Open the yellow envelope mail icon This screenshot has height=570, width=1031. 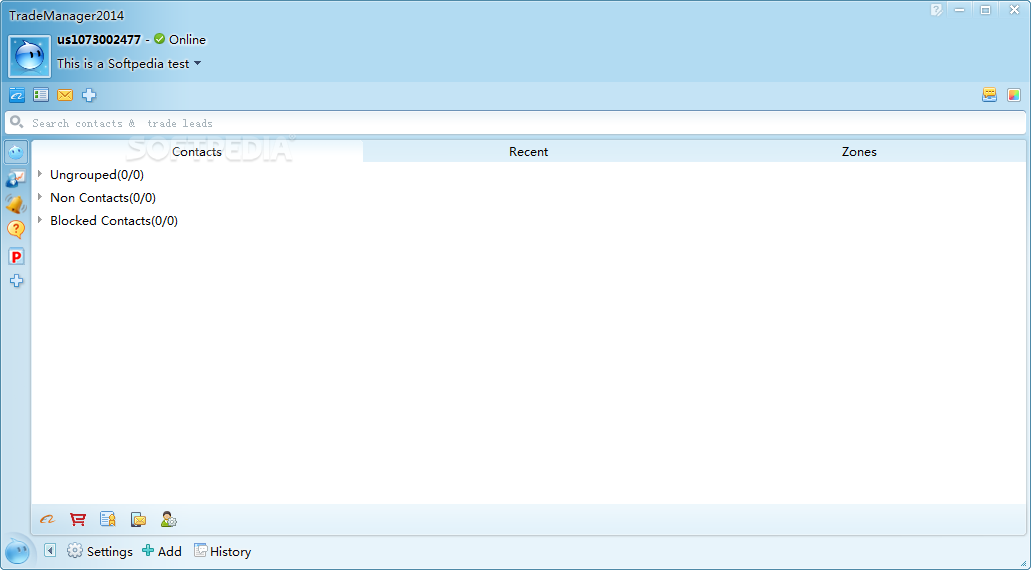pos(65,95)
